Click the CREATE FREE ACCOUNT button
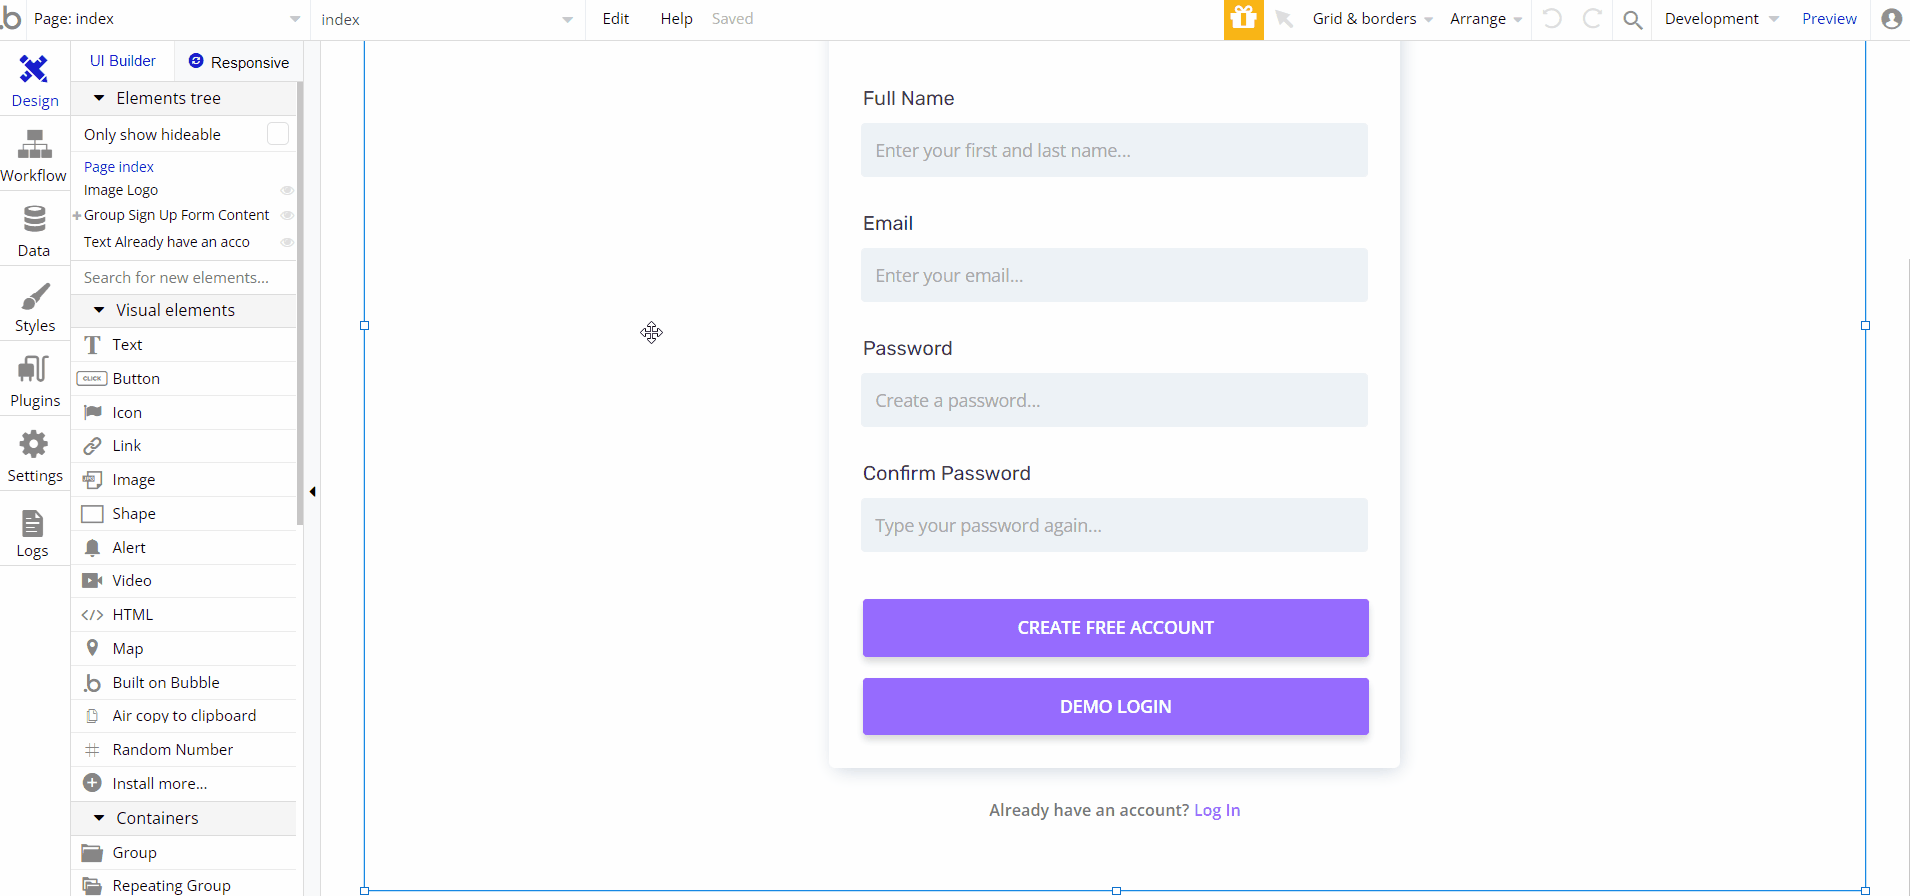Screen dimensions: 1910x896 coord(1115,628)
